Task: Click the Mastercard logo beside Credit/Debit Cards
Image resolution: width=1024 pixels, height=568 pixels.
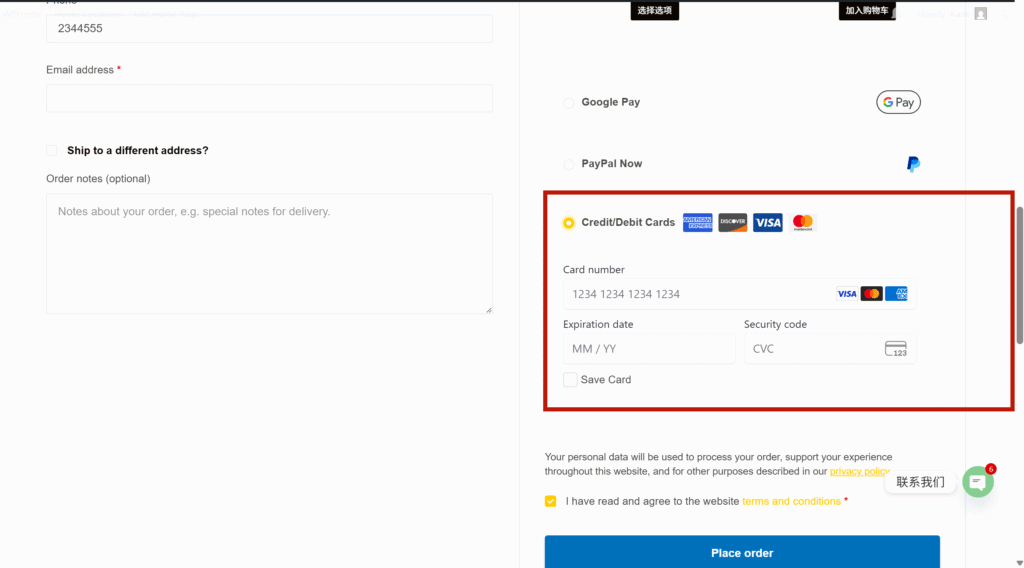Action: click(x=802, y=223)
